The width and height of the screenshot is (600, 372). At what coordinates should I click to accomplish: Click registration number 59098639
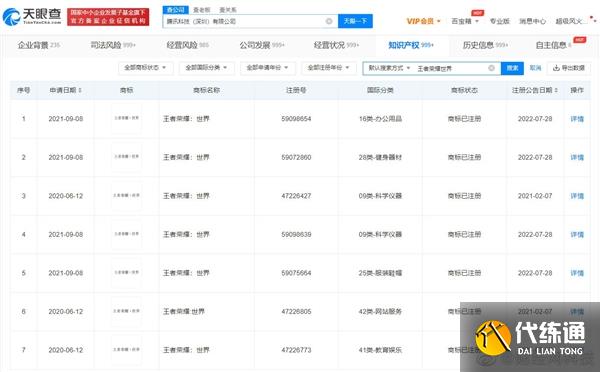coord(296,235)
